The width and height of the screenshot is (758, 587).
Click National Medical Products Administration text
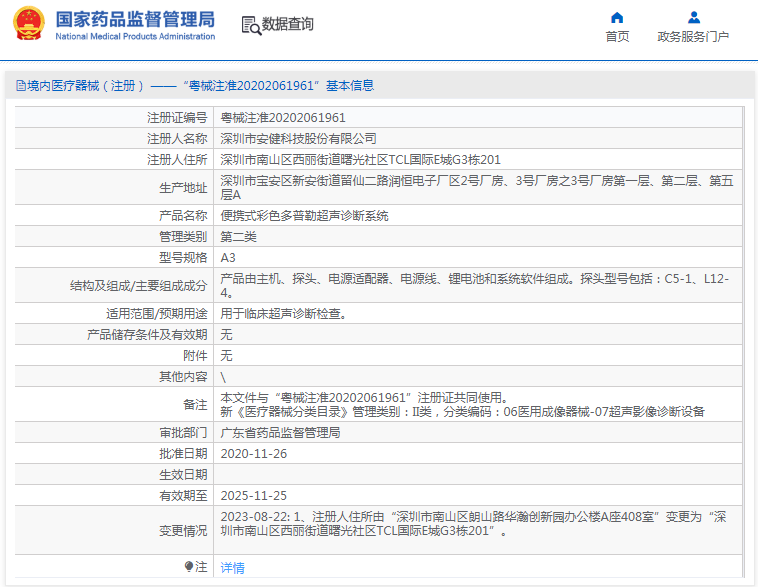pyautogui.click(x=135, y=36)
